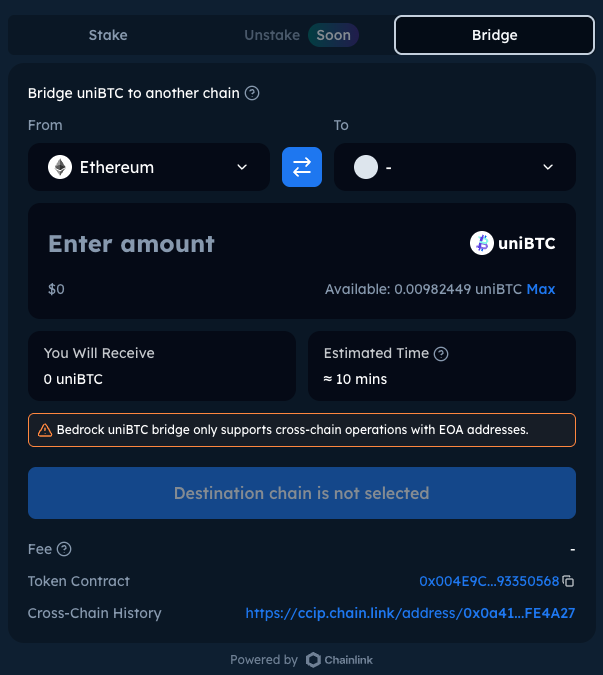Screen dimensions: 603x675
Task: Copy the token contract address icon
Action: [568, 581]
